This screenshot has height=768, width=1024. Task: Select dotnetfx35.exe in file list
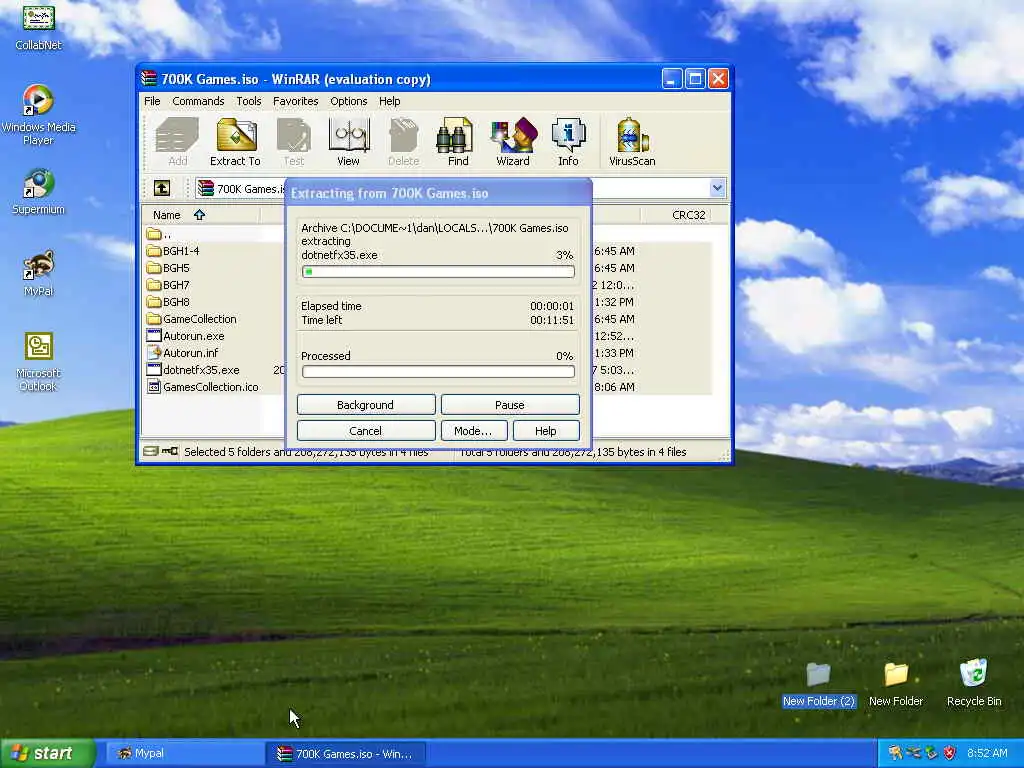pyautogui.click(x=193, y=370)
